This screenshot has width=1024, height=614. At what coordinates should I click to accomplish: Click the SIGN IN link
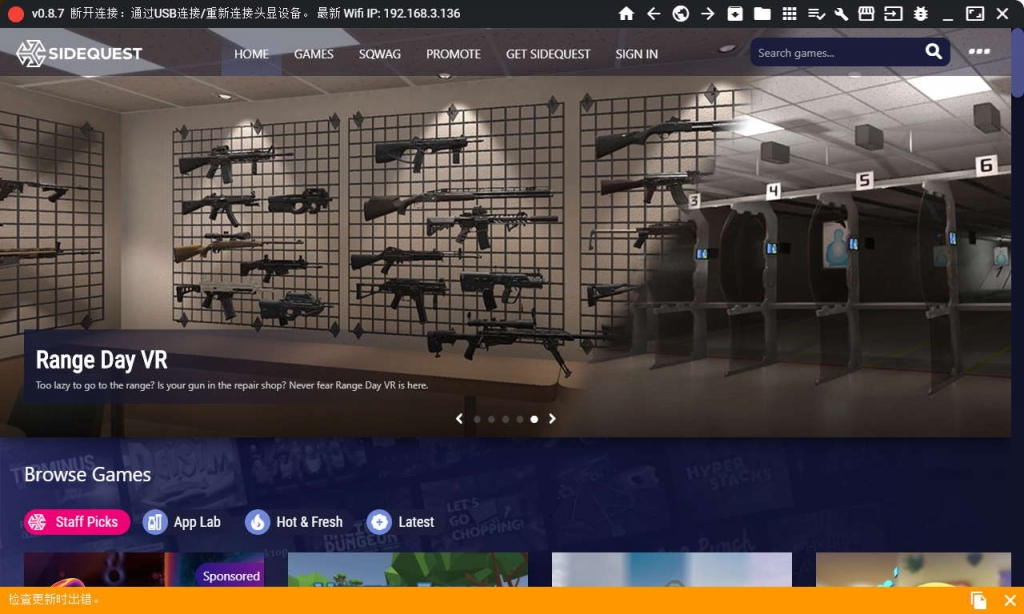click(x=637, y=54)
